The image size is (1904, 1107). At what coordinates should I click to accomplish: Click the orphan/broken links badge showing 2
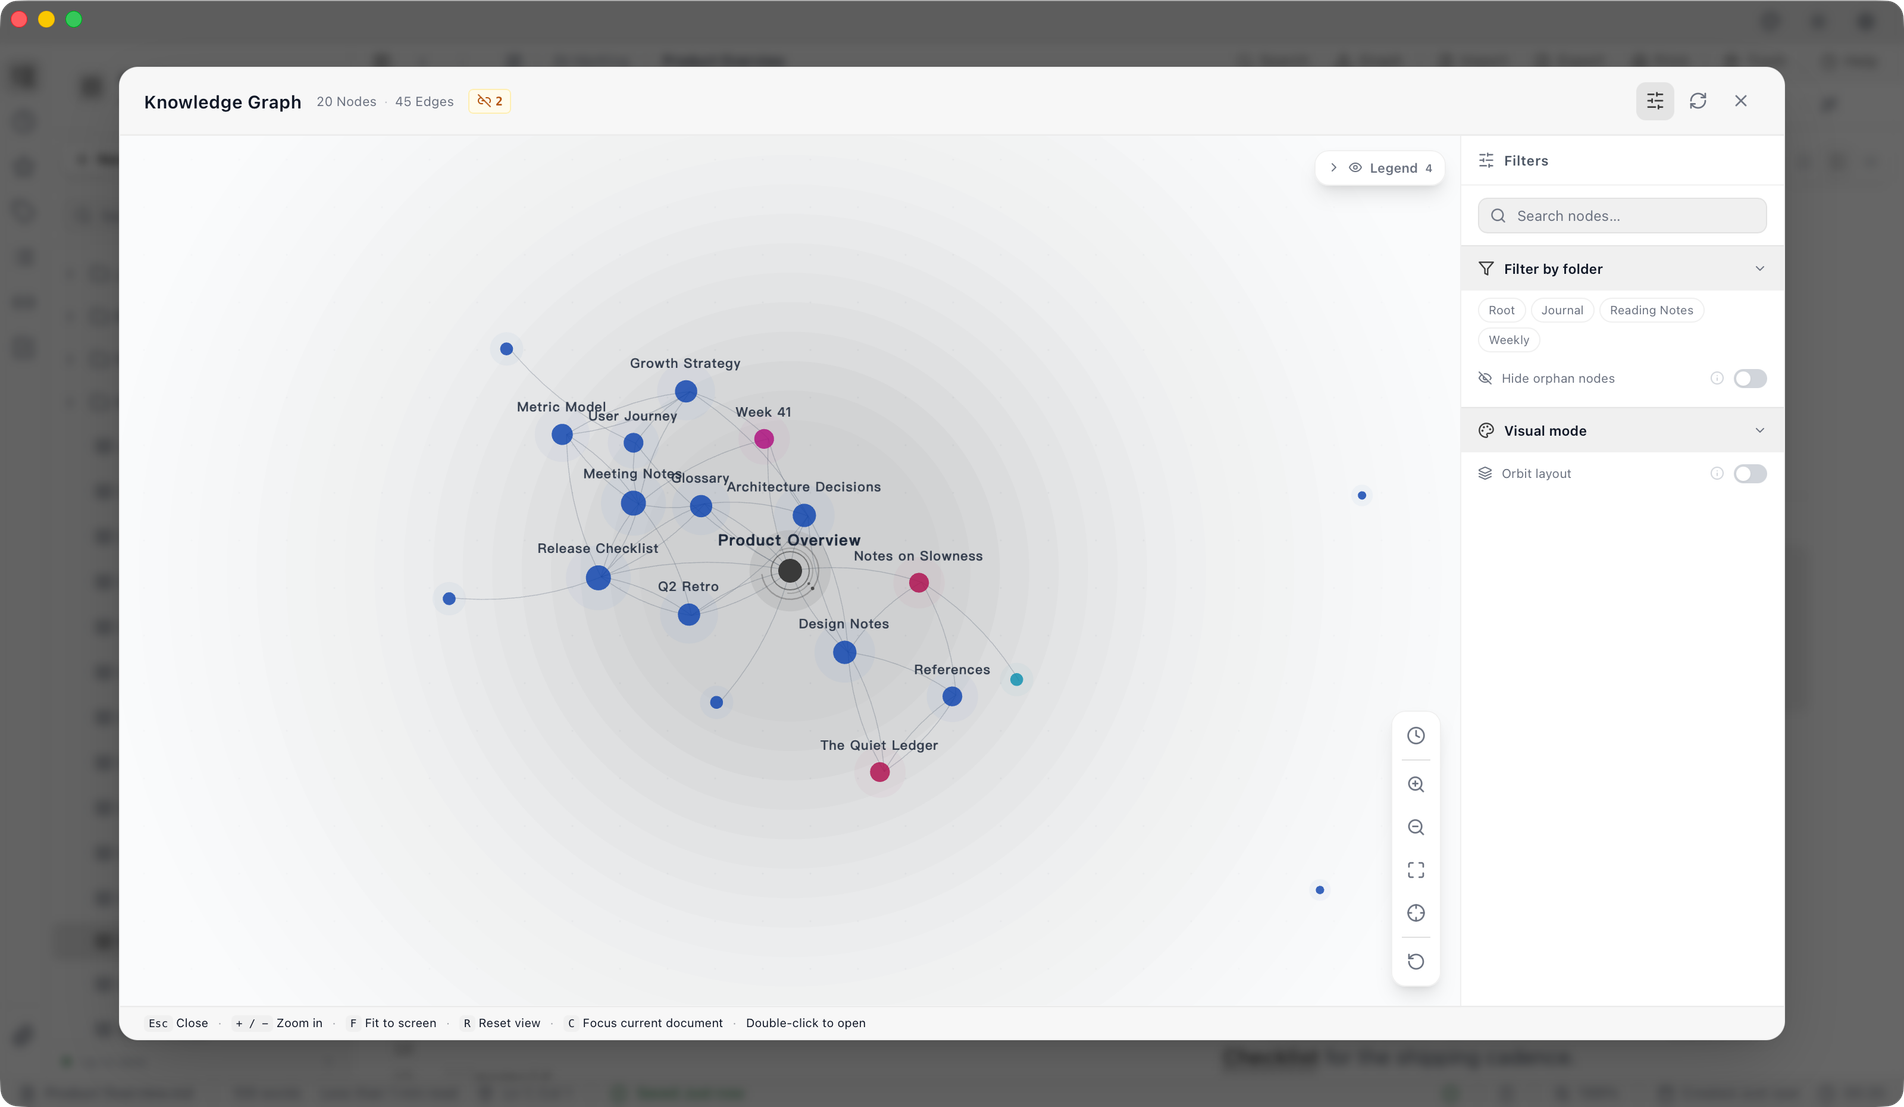pyautogui.click(x=490, y=101)
